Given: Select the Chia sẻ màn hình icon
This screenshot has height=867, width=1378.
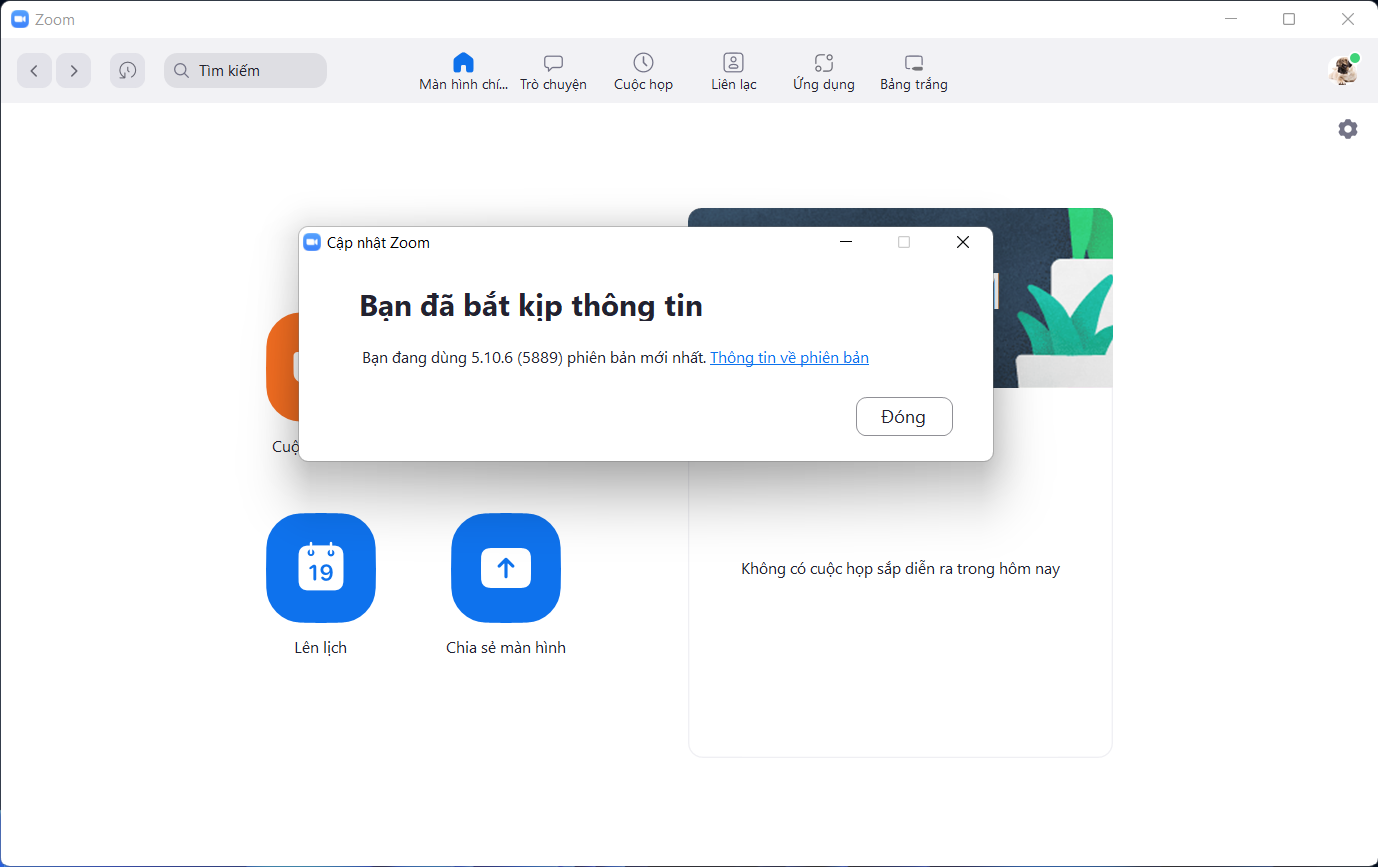Looking at the screenshot, I should tap(505, 568).
